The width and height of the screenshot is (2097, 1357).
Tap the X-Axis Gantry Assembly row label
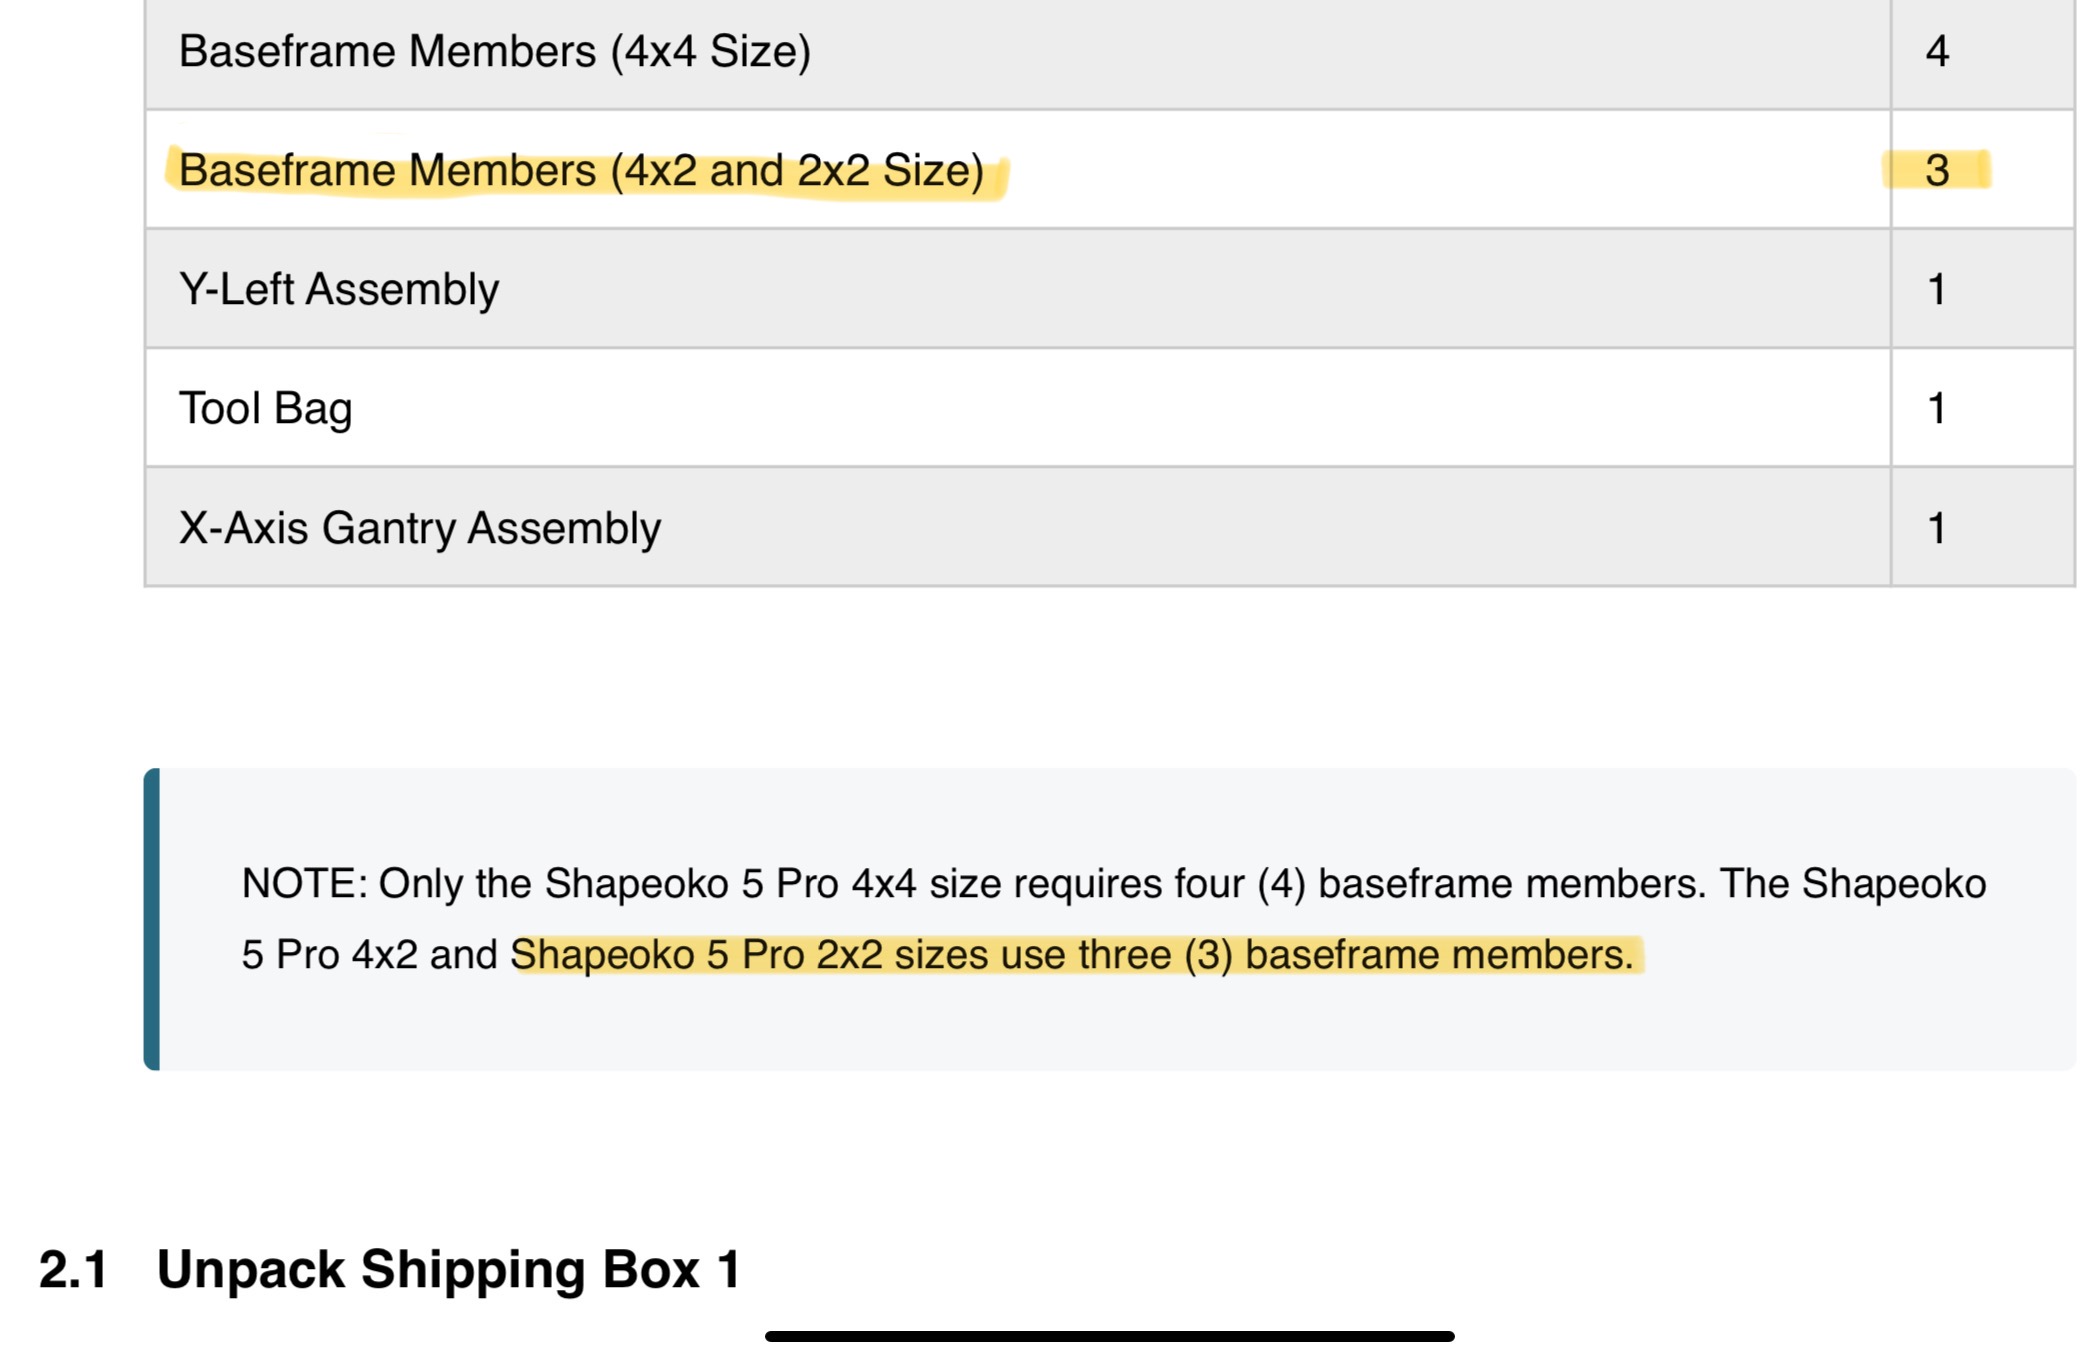(419, 528)
